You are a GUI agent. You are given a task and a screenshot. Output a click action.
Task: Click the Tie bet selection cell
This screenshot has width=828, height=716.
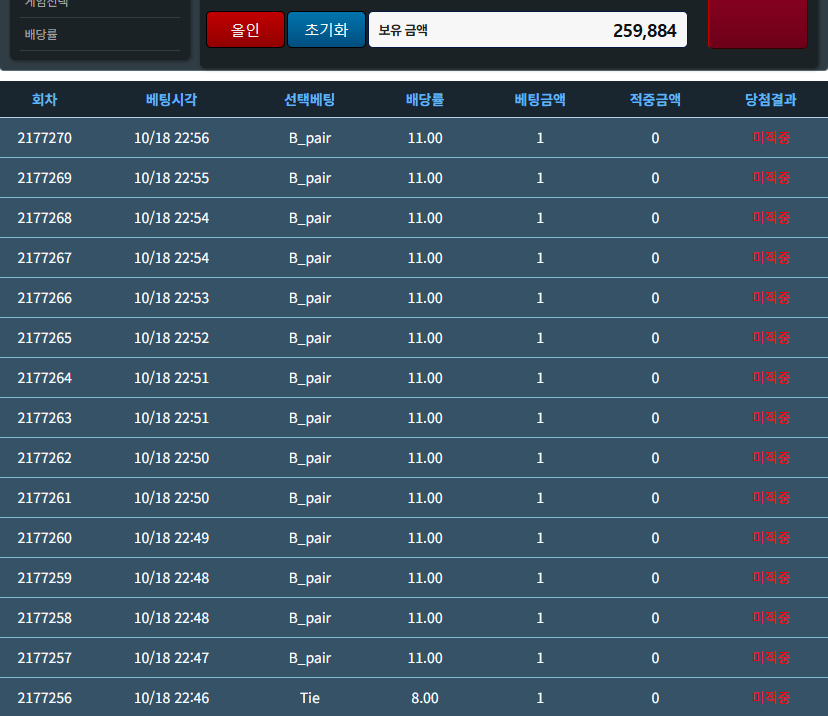310,698
